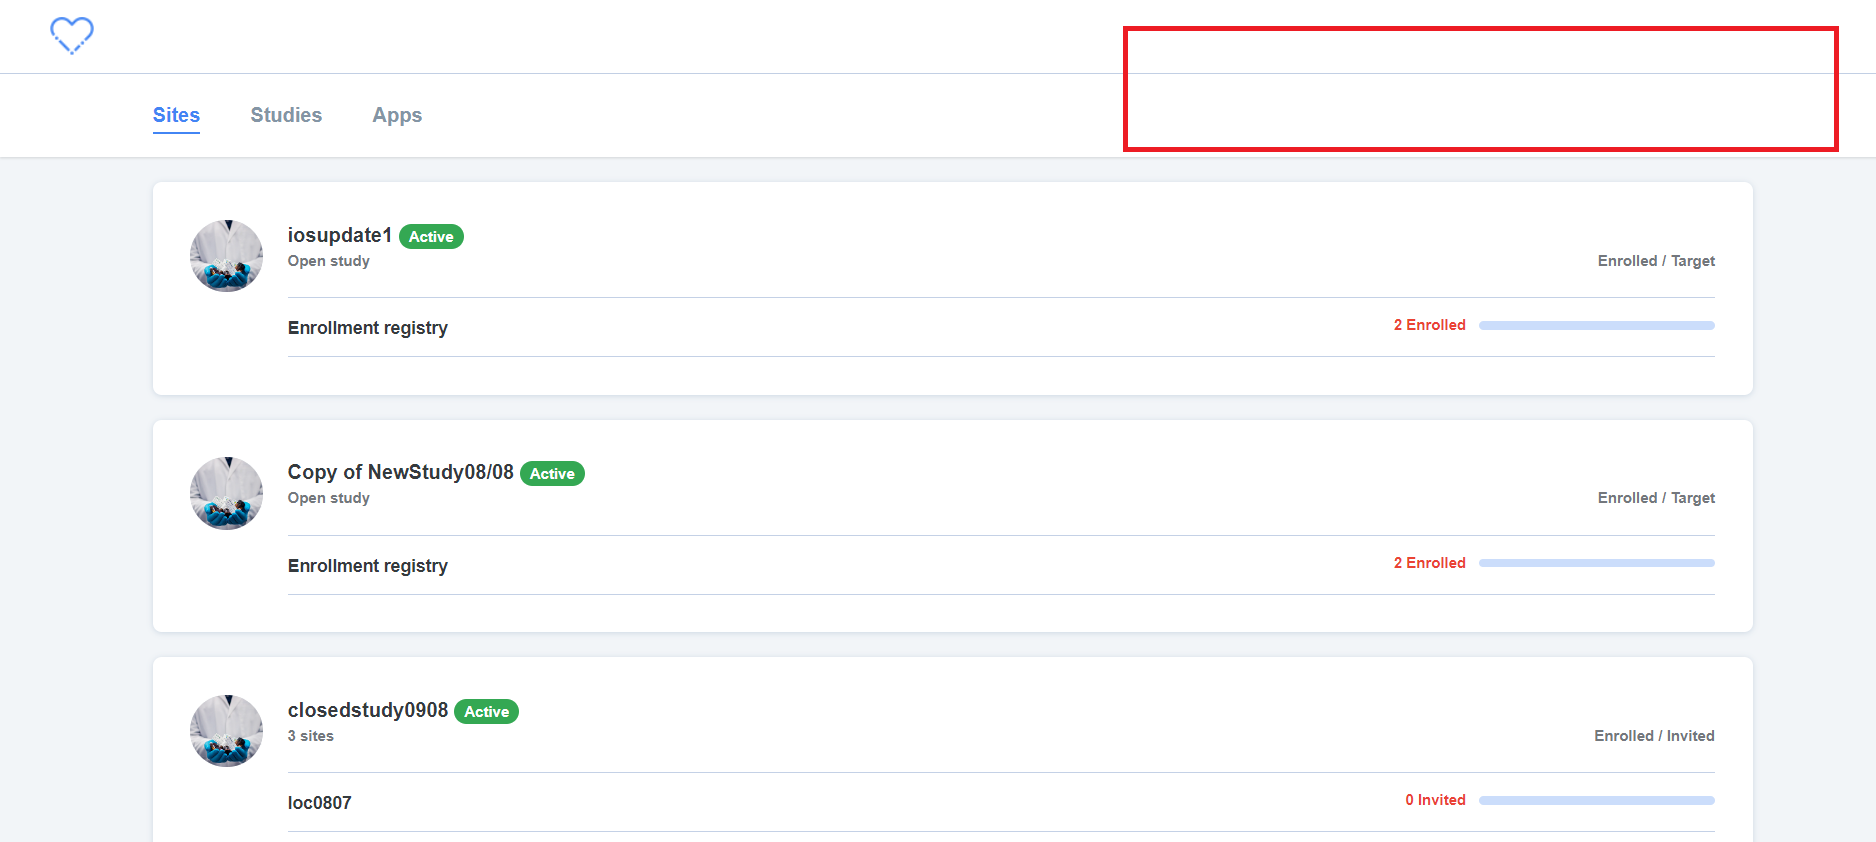Click the loc0807 site entry
The width and height of the screenshot is (1876, 842).
[320, 801]
